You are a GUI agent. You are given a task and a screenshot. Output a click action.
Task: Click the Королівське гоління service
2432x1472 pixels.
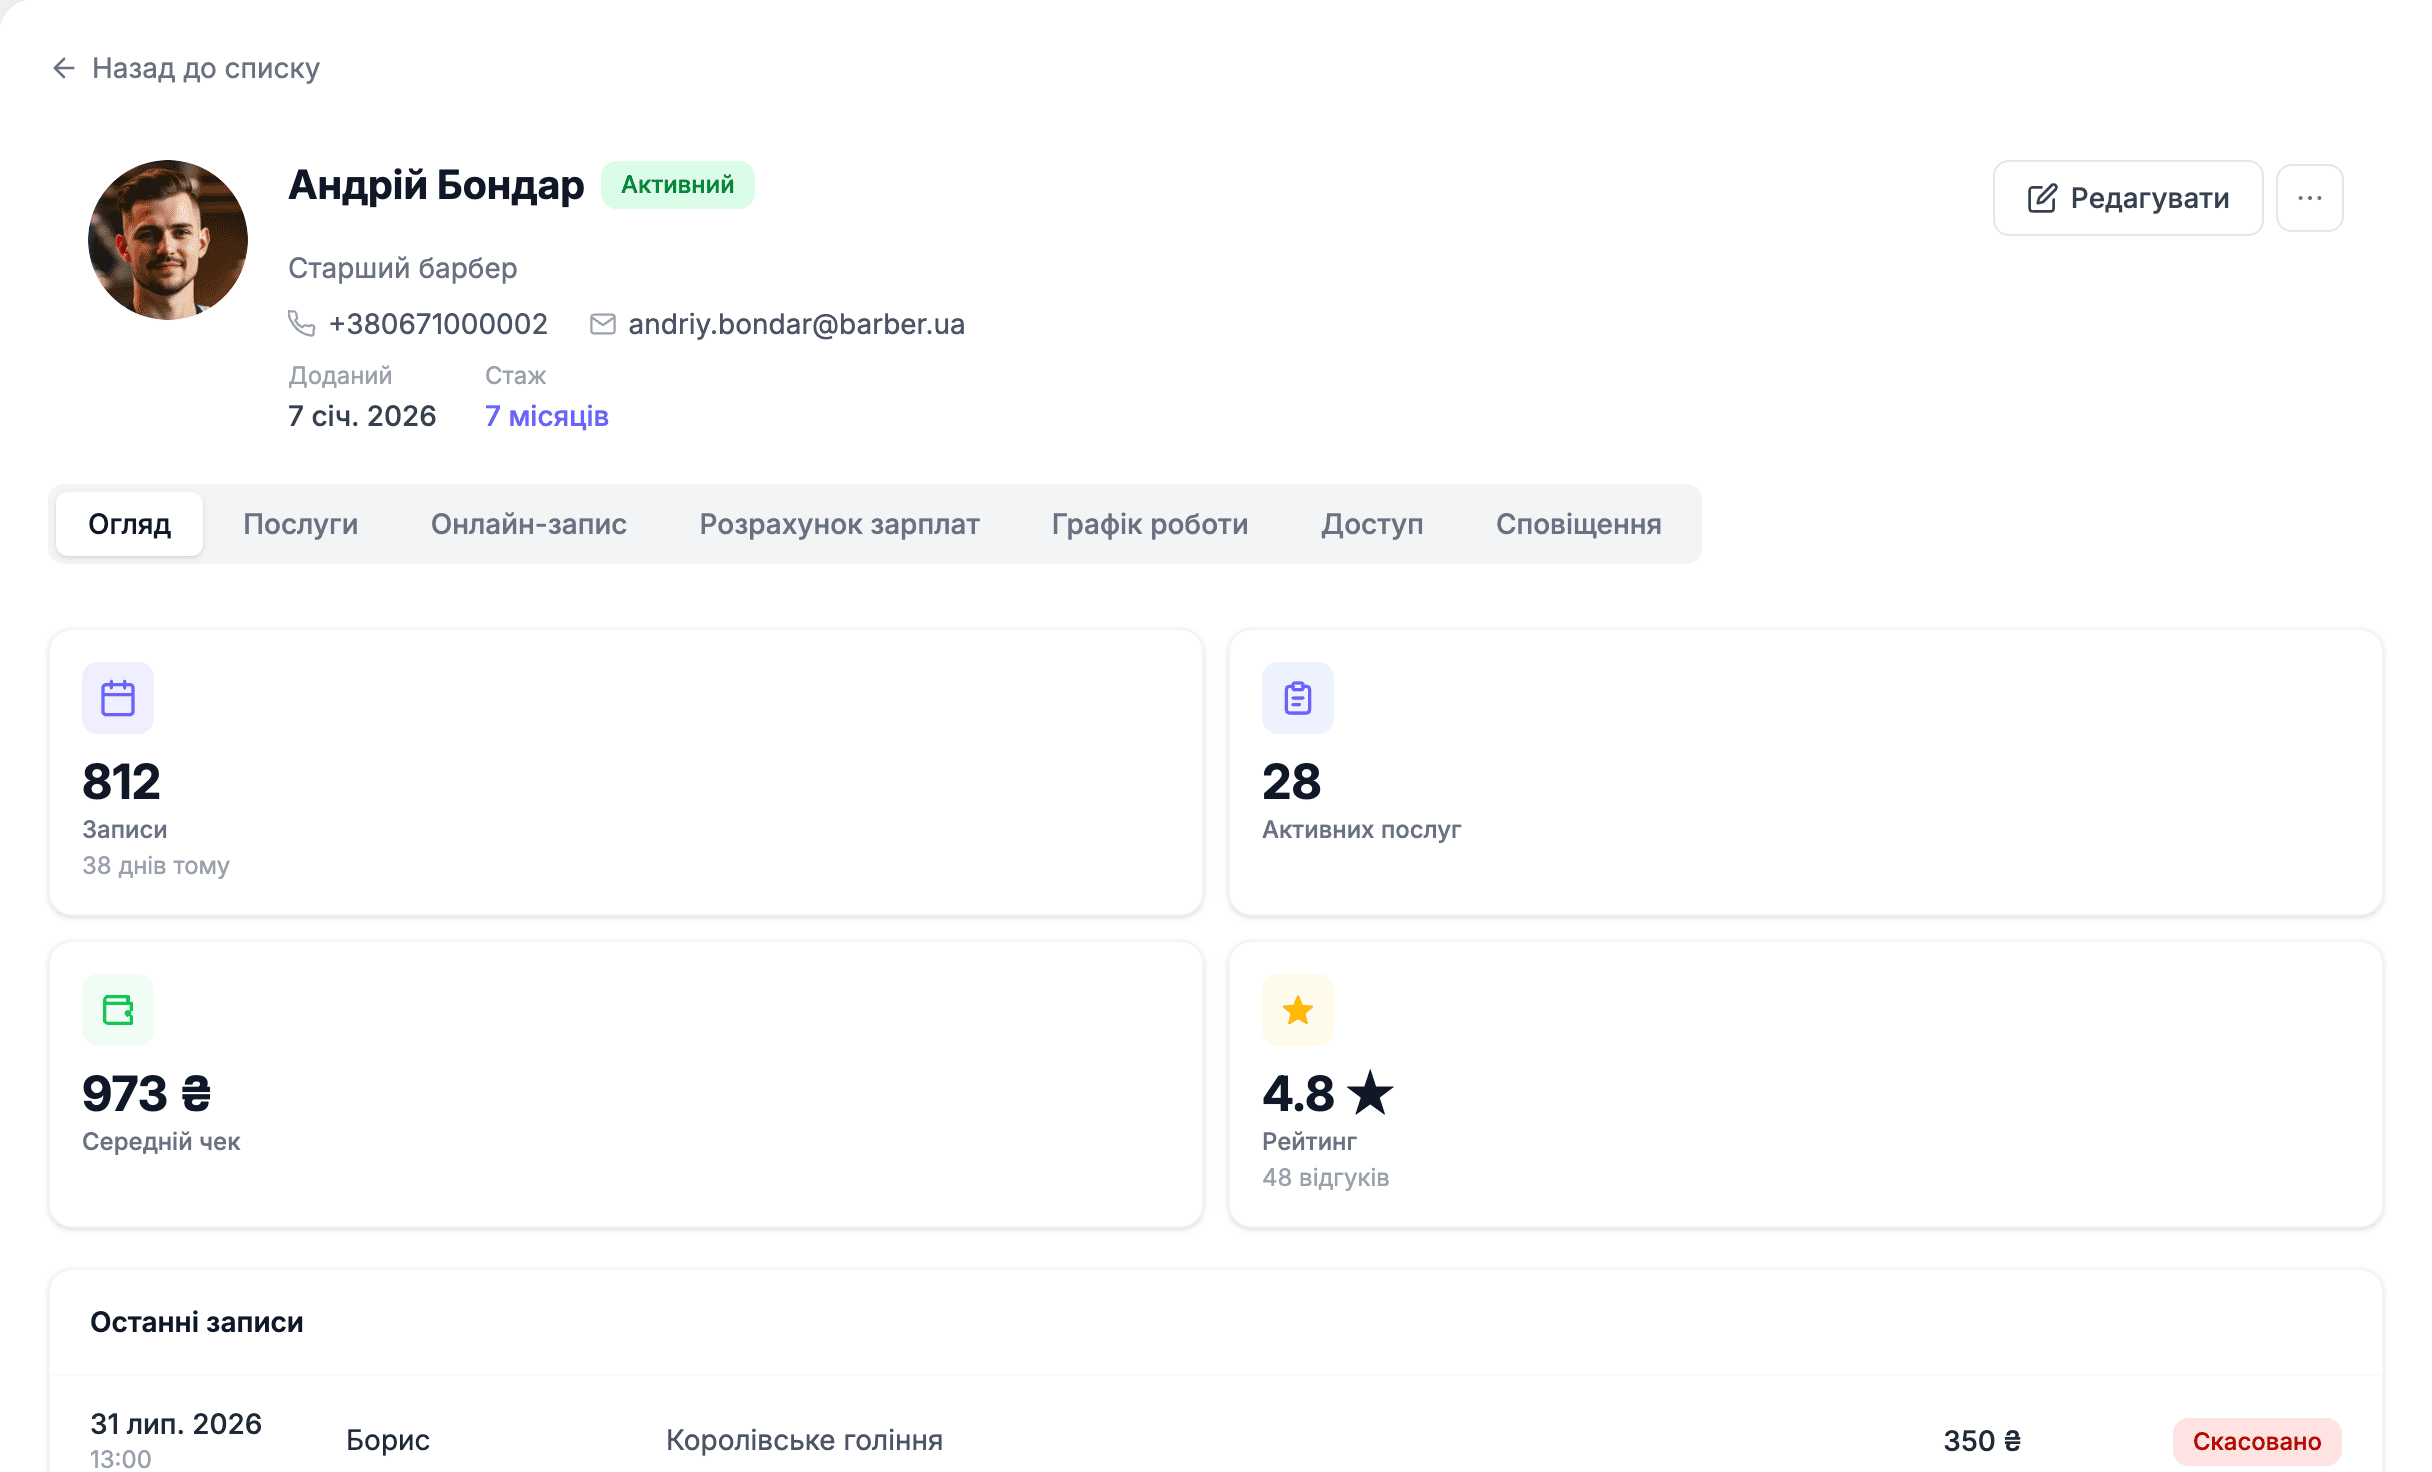804,1440
